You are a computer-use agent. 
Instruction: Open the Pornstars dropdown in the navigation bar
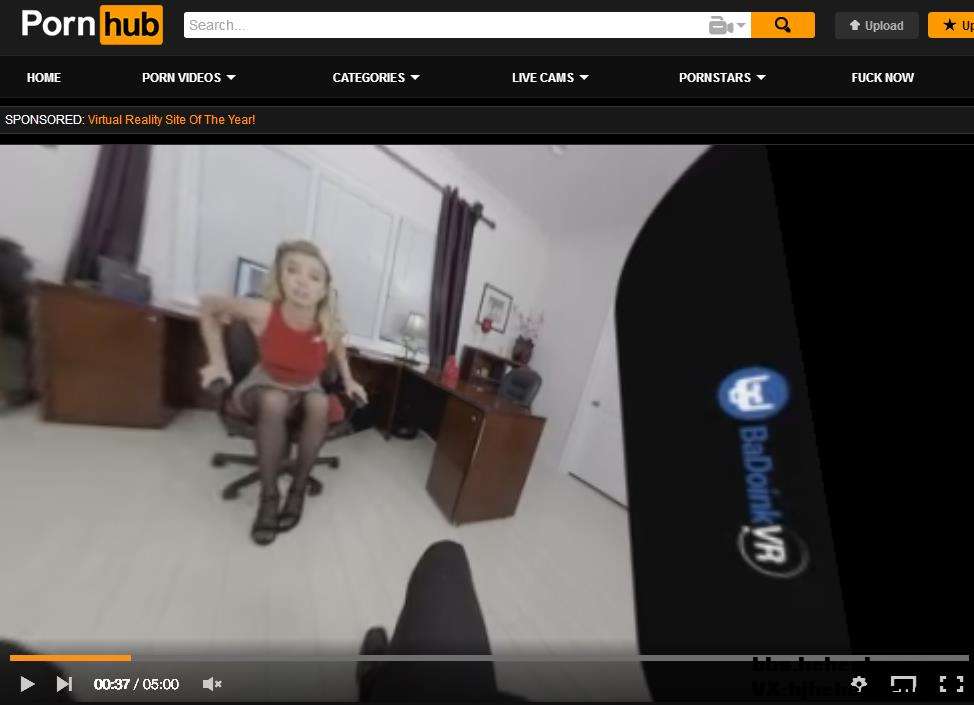pos(722,77)
